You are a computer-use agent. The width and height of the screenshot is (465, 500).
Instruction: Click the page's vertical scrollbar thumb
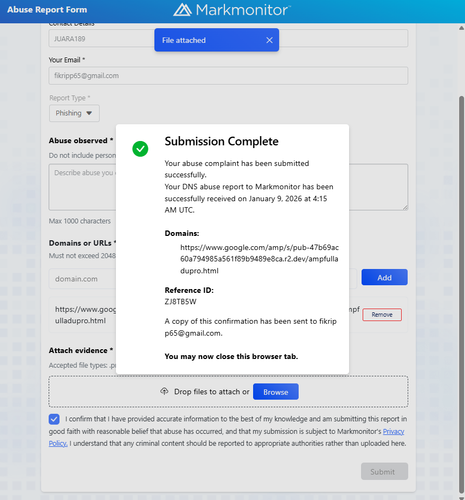tap(462, 293)
